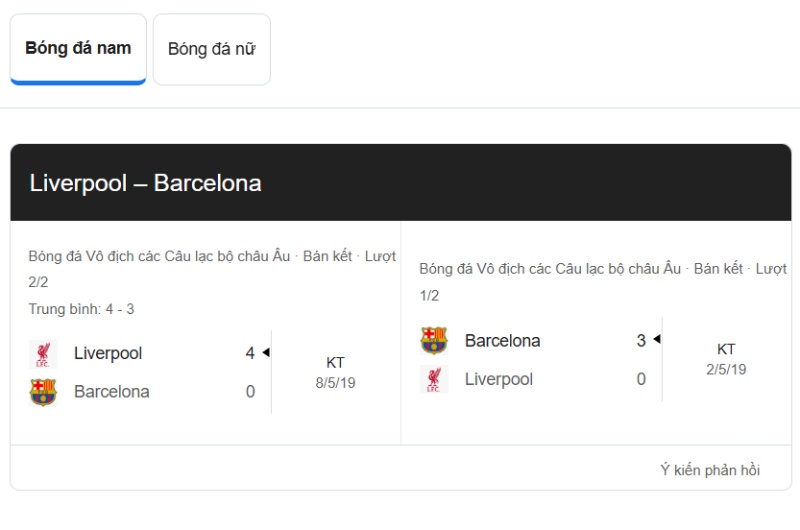Click Liverpool crest in the 8/5/19 match
The height and width of the screenshot is (530, 800).
pos(43,354)
